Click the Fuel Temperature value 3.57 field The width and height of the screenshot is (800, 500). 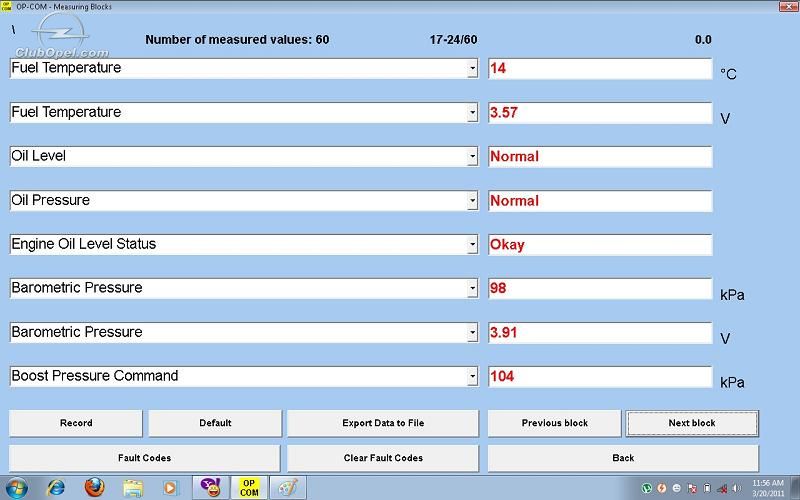point(600,113)
